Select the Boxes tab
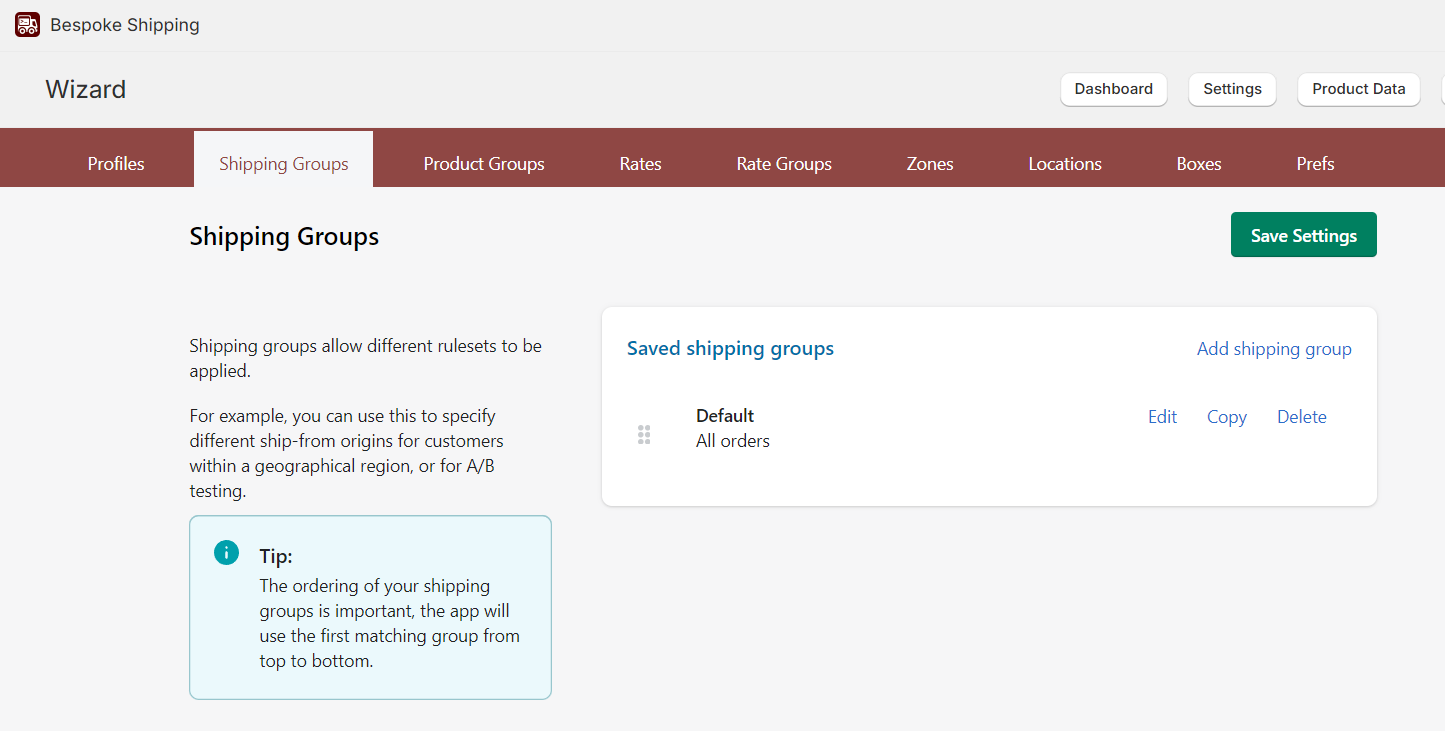The image size is (1445, 731). [x=1199, y=164]
